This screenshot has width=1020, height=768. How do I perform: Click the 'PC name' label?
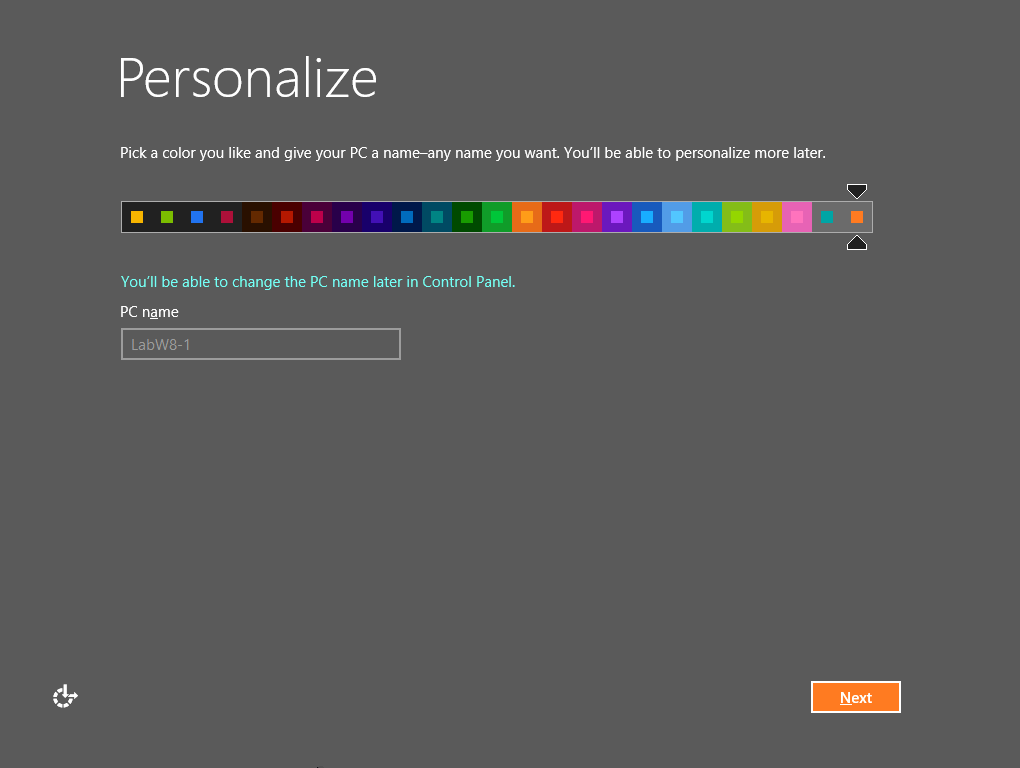149,312
